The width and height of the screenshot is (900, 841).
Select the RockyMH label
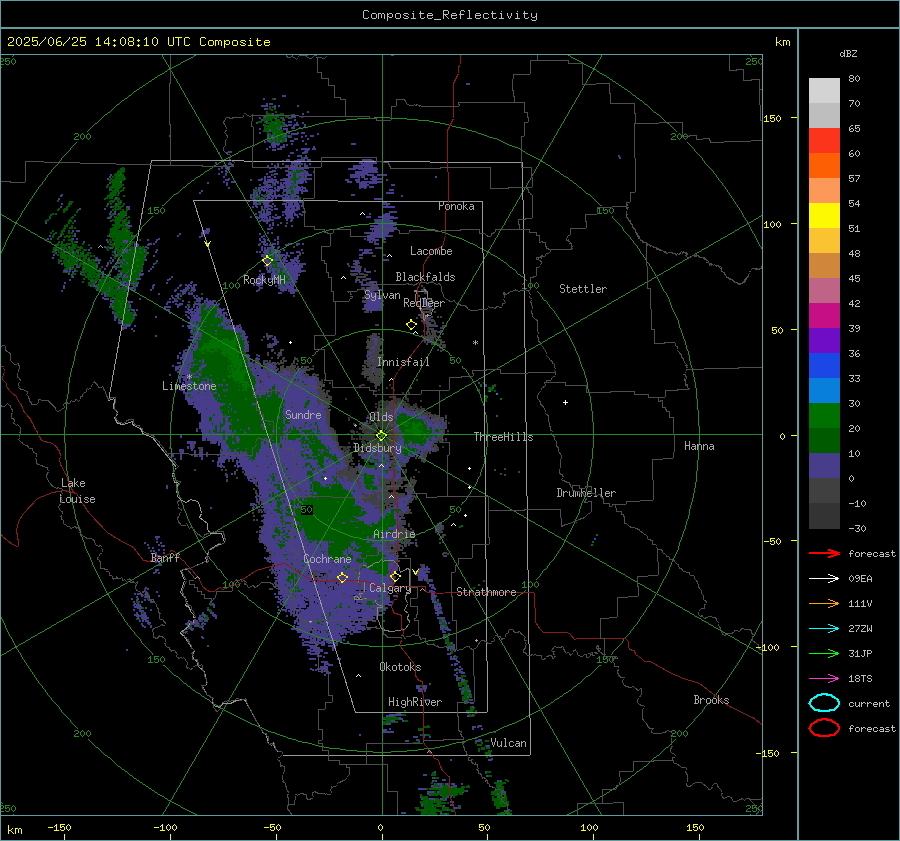tap(264, 280)
